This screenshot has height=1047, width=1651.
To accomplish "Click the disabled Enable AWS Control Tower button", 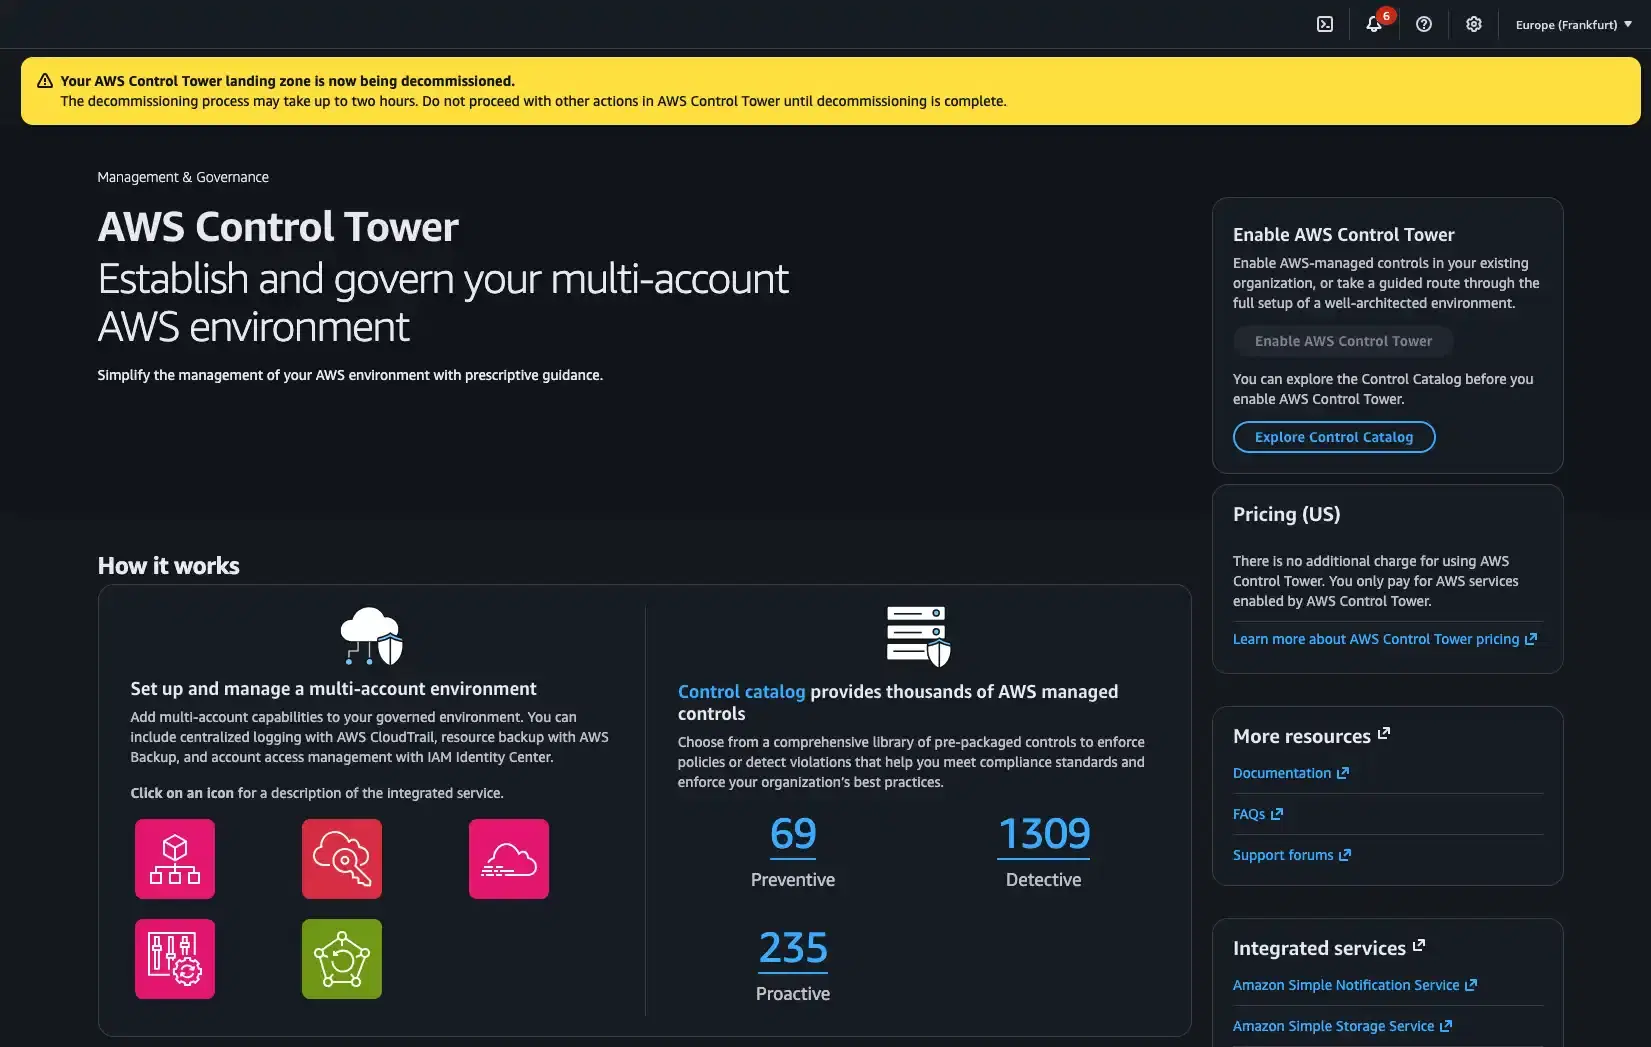I will (1343, 341).
